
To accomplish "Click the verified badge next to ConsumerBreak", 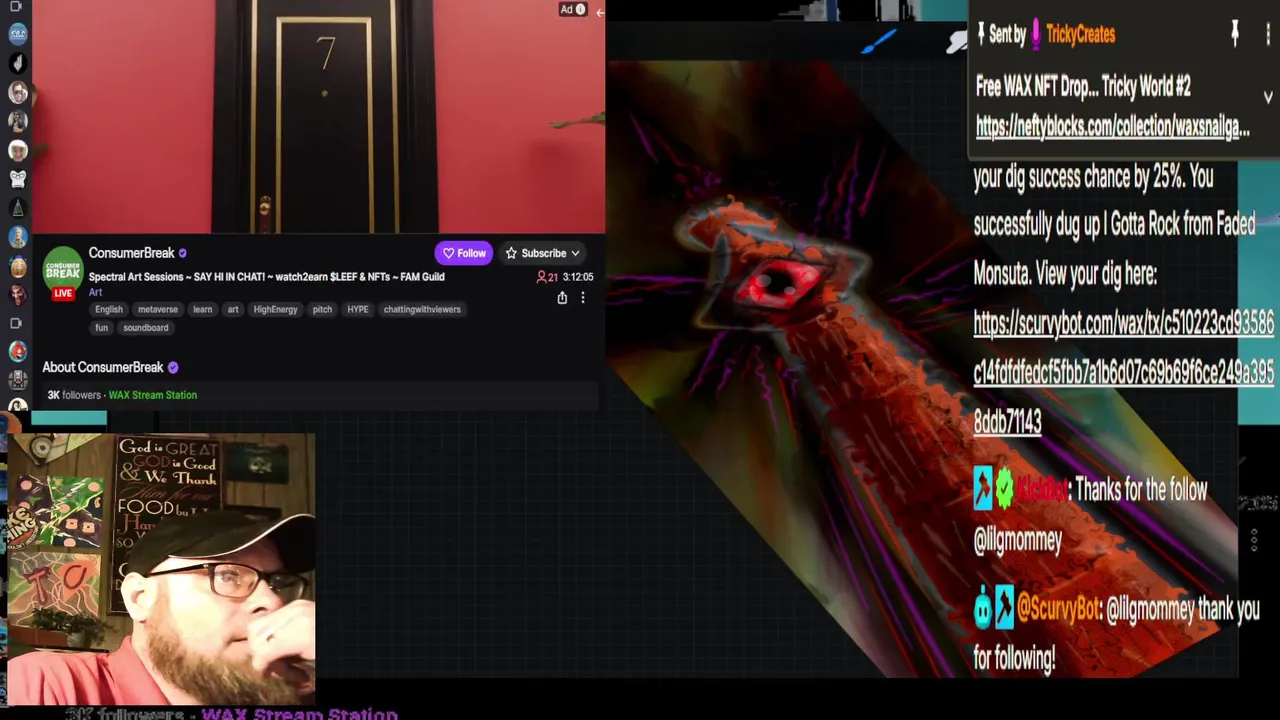I will click(x=182, y=253).
